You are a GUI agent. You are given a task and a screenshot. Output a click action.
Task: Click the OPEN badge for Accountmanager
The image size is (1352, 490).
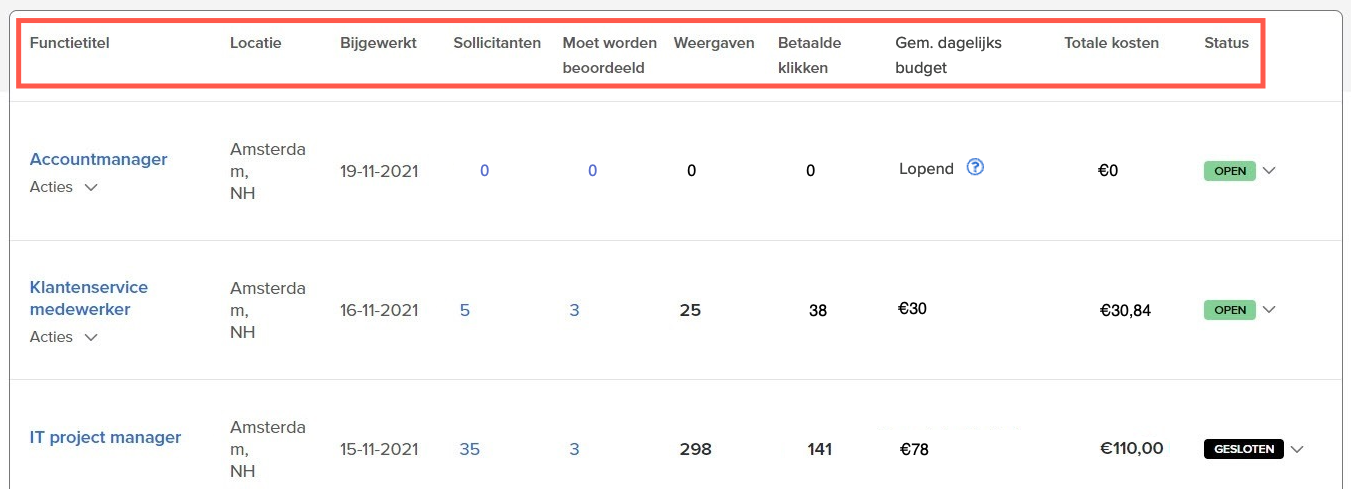coord(1229,171)
